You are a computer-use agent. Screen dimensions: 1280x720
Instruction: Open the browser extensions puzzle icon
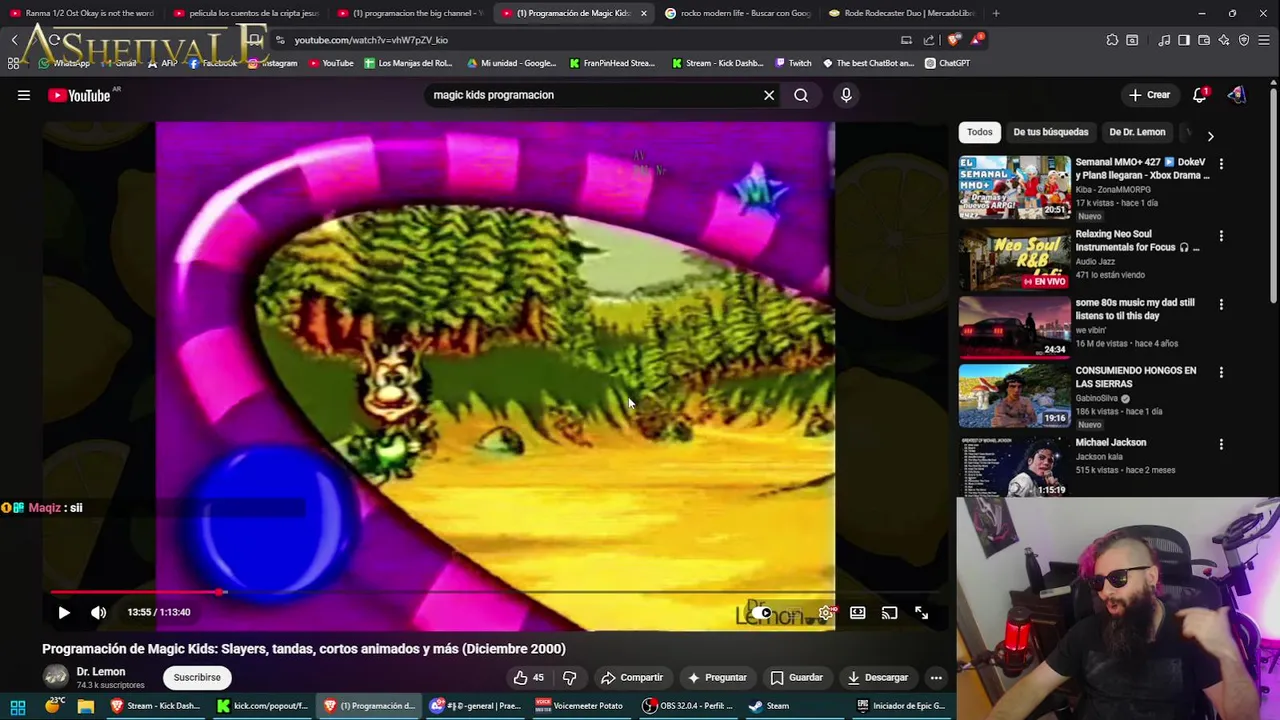1112,40
